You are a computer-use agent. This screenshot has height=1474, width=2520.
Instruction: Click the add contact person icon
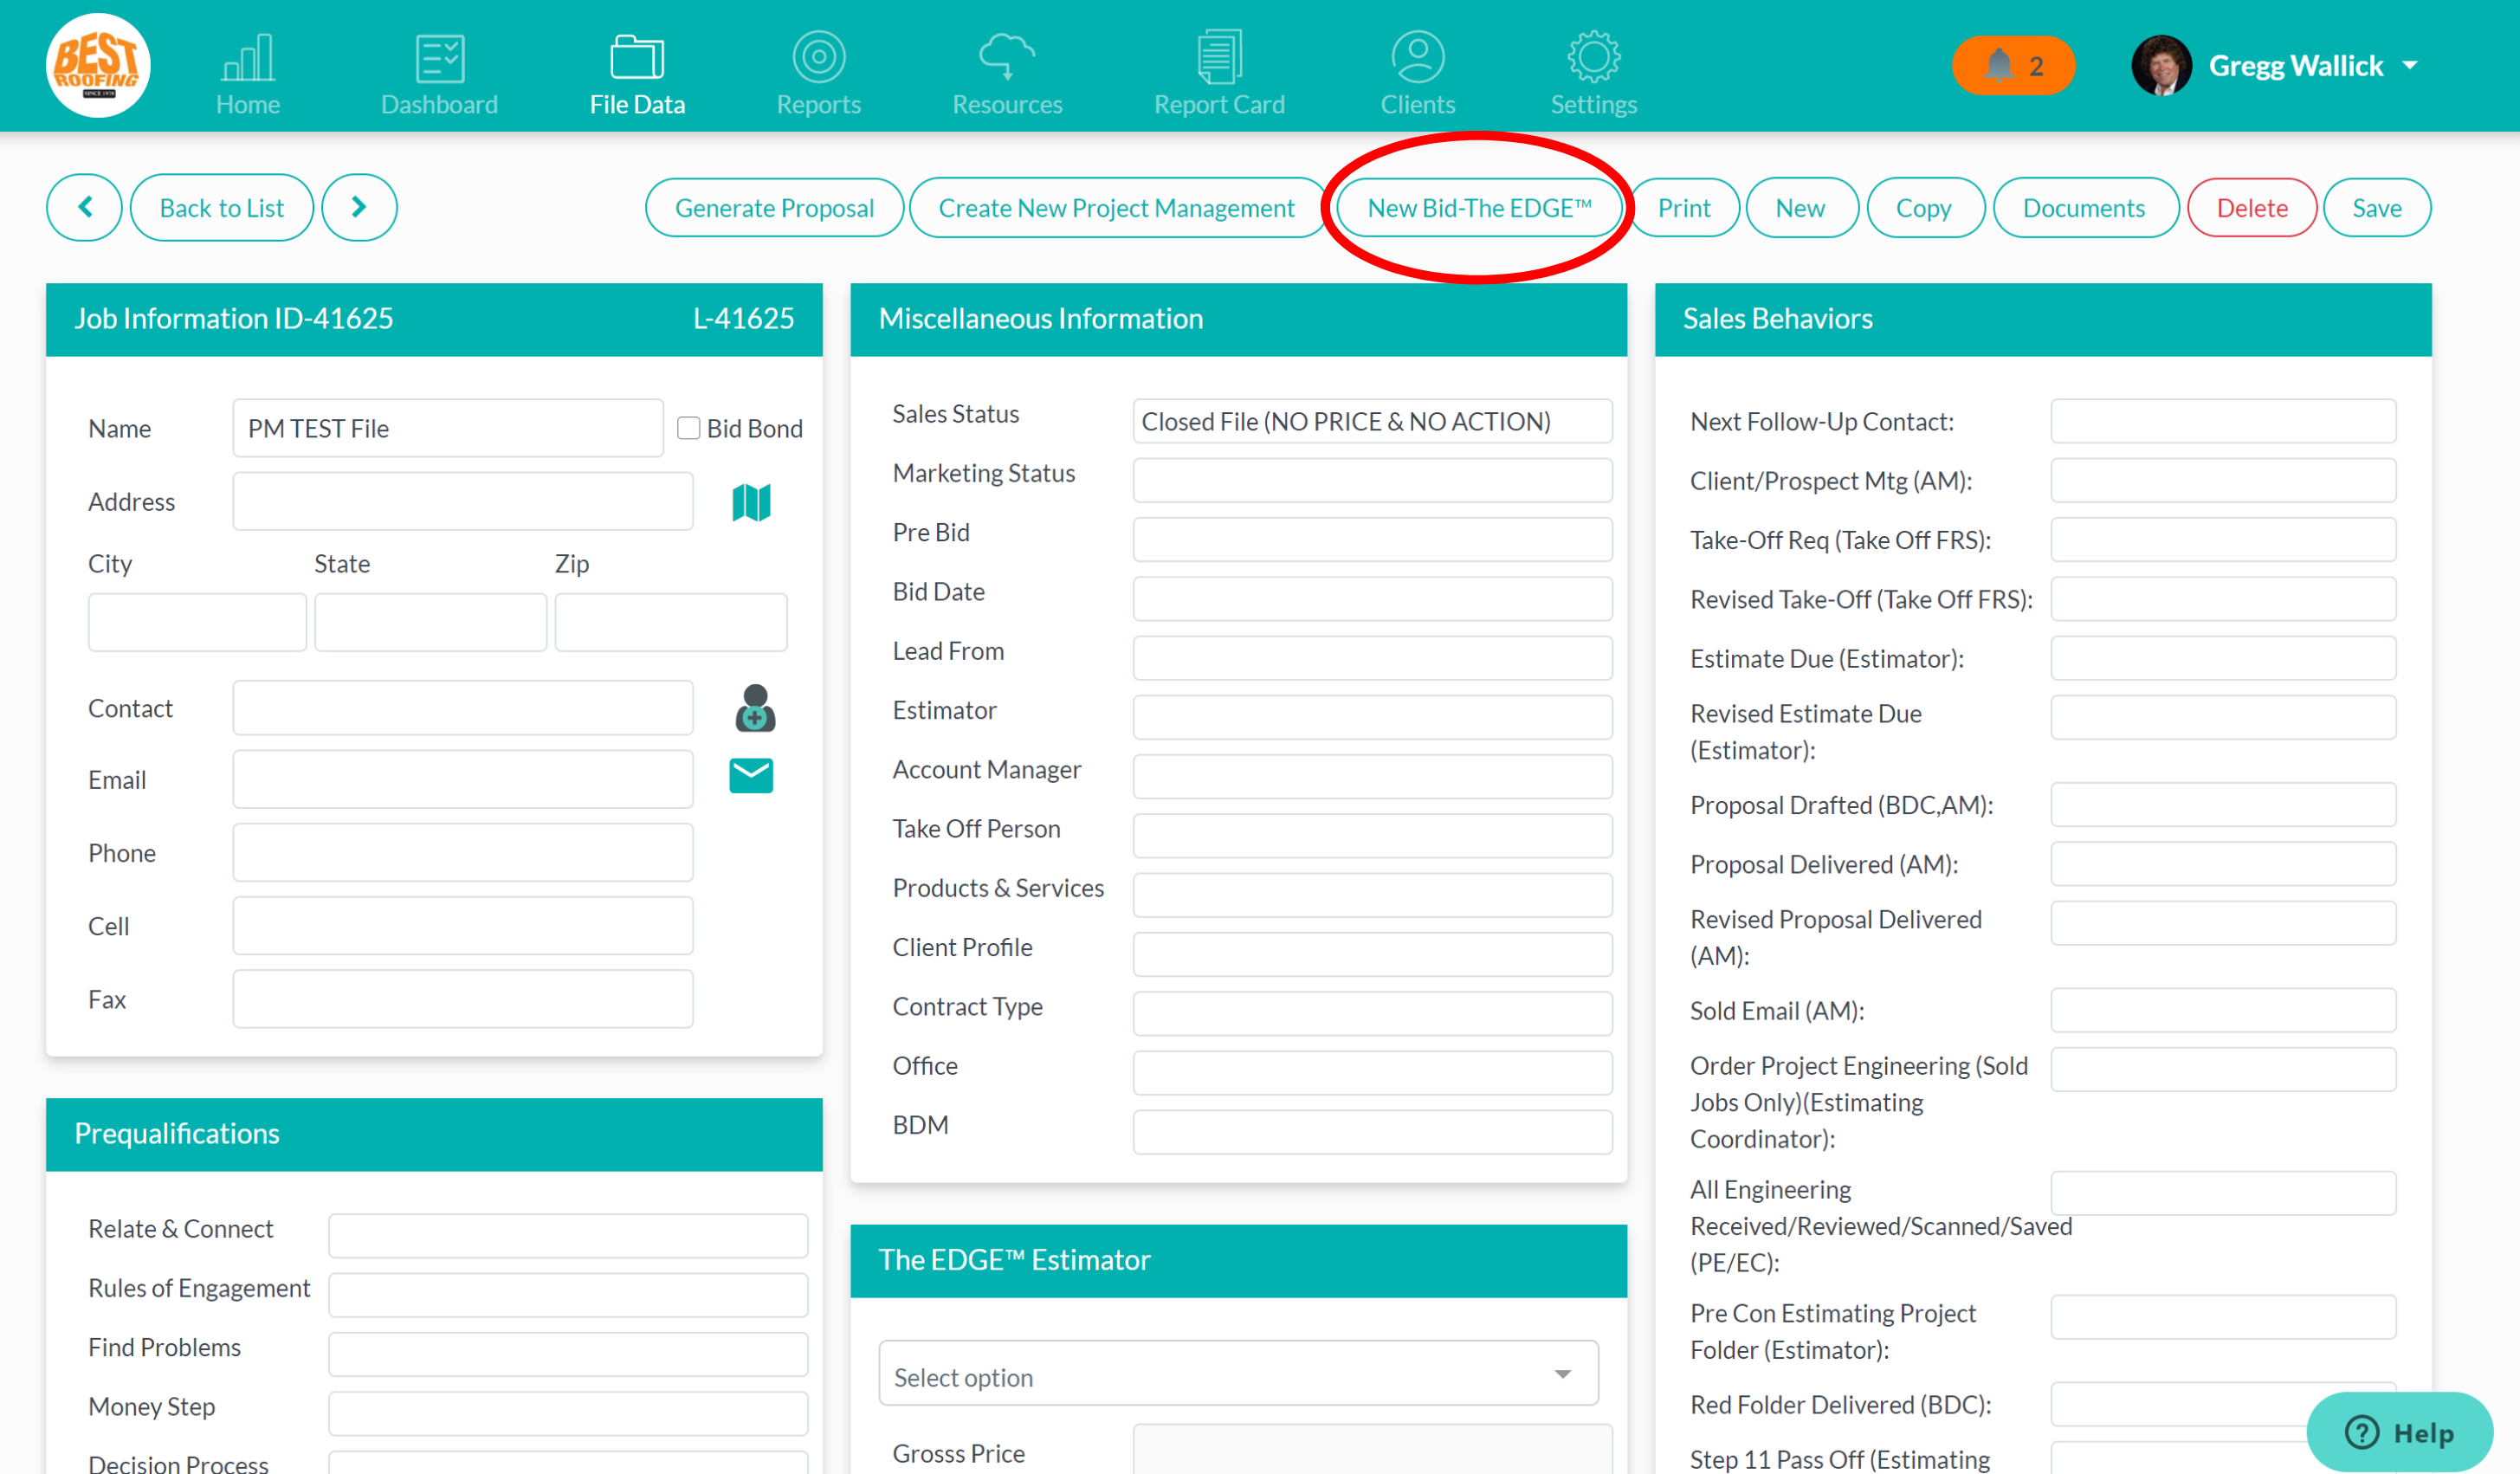pos(754,708)
